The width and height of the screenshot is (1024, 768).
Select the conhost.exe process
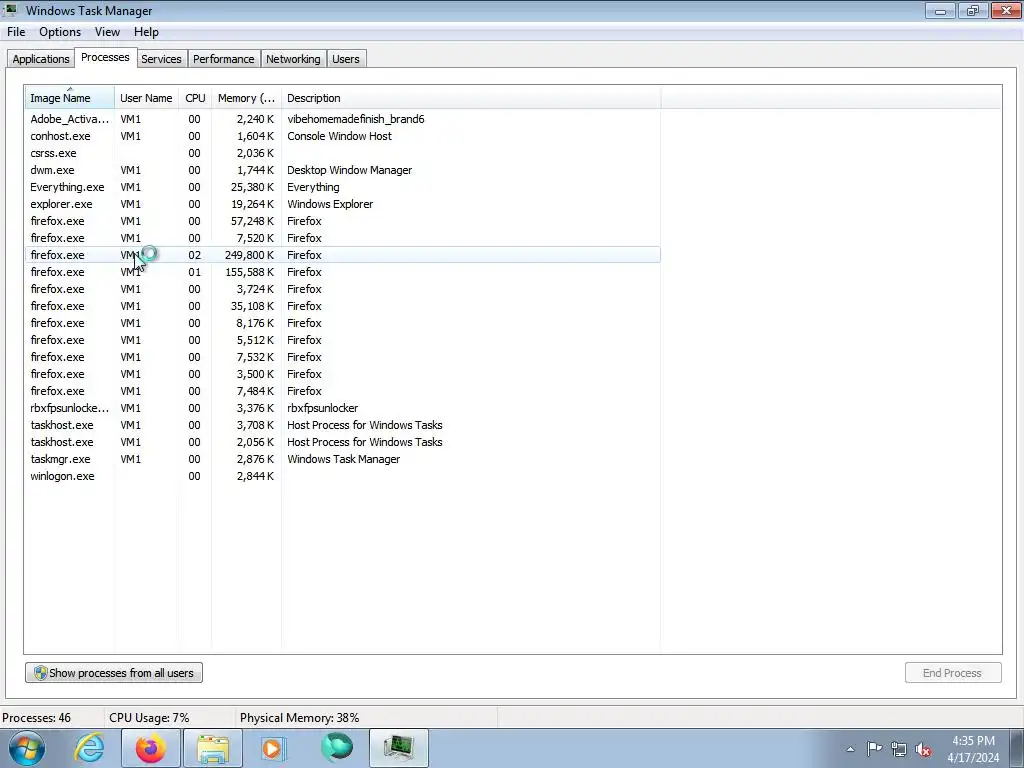(343, 136)
